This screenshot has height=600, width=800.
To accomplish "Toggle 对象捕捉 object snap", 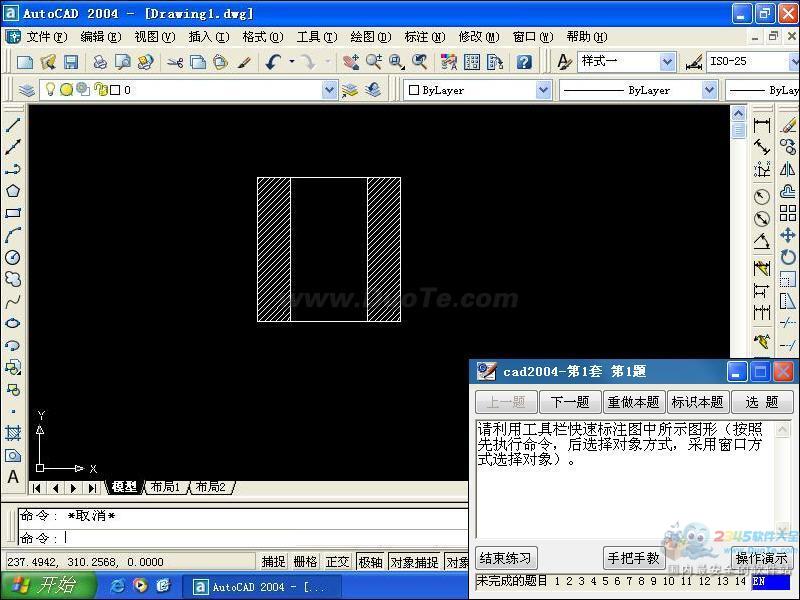I will tap(414, 562).
